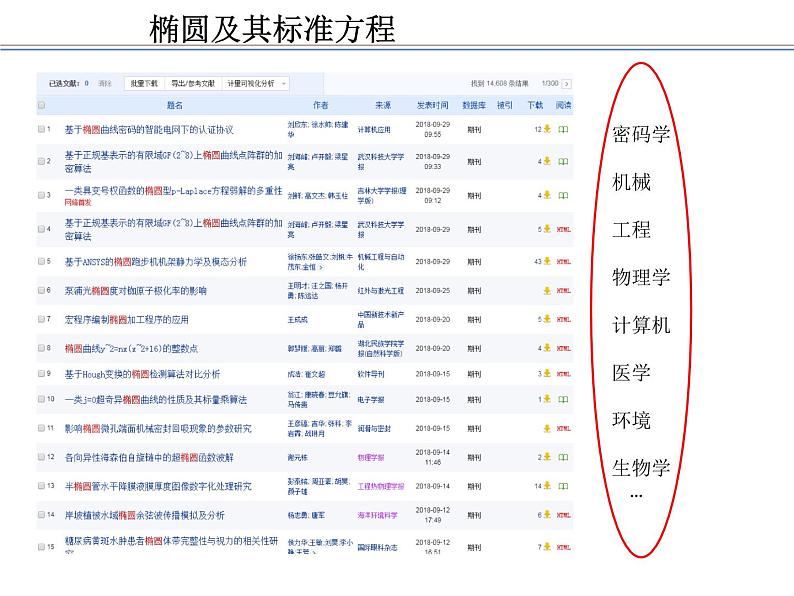The image size is (794, 596).
Task: Click the download icon in row 14
Action: (547, 514)
